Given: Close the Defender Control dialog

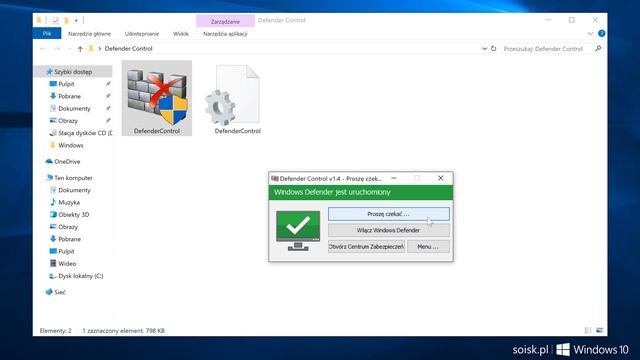Looking at the screenshot, I should pos(440,178).
